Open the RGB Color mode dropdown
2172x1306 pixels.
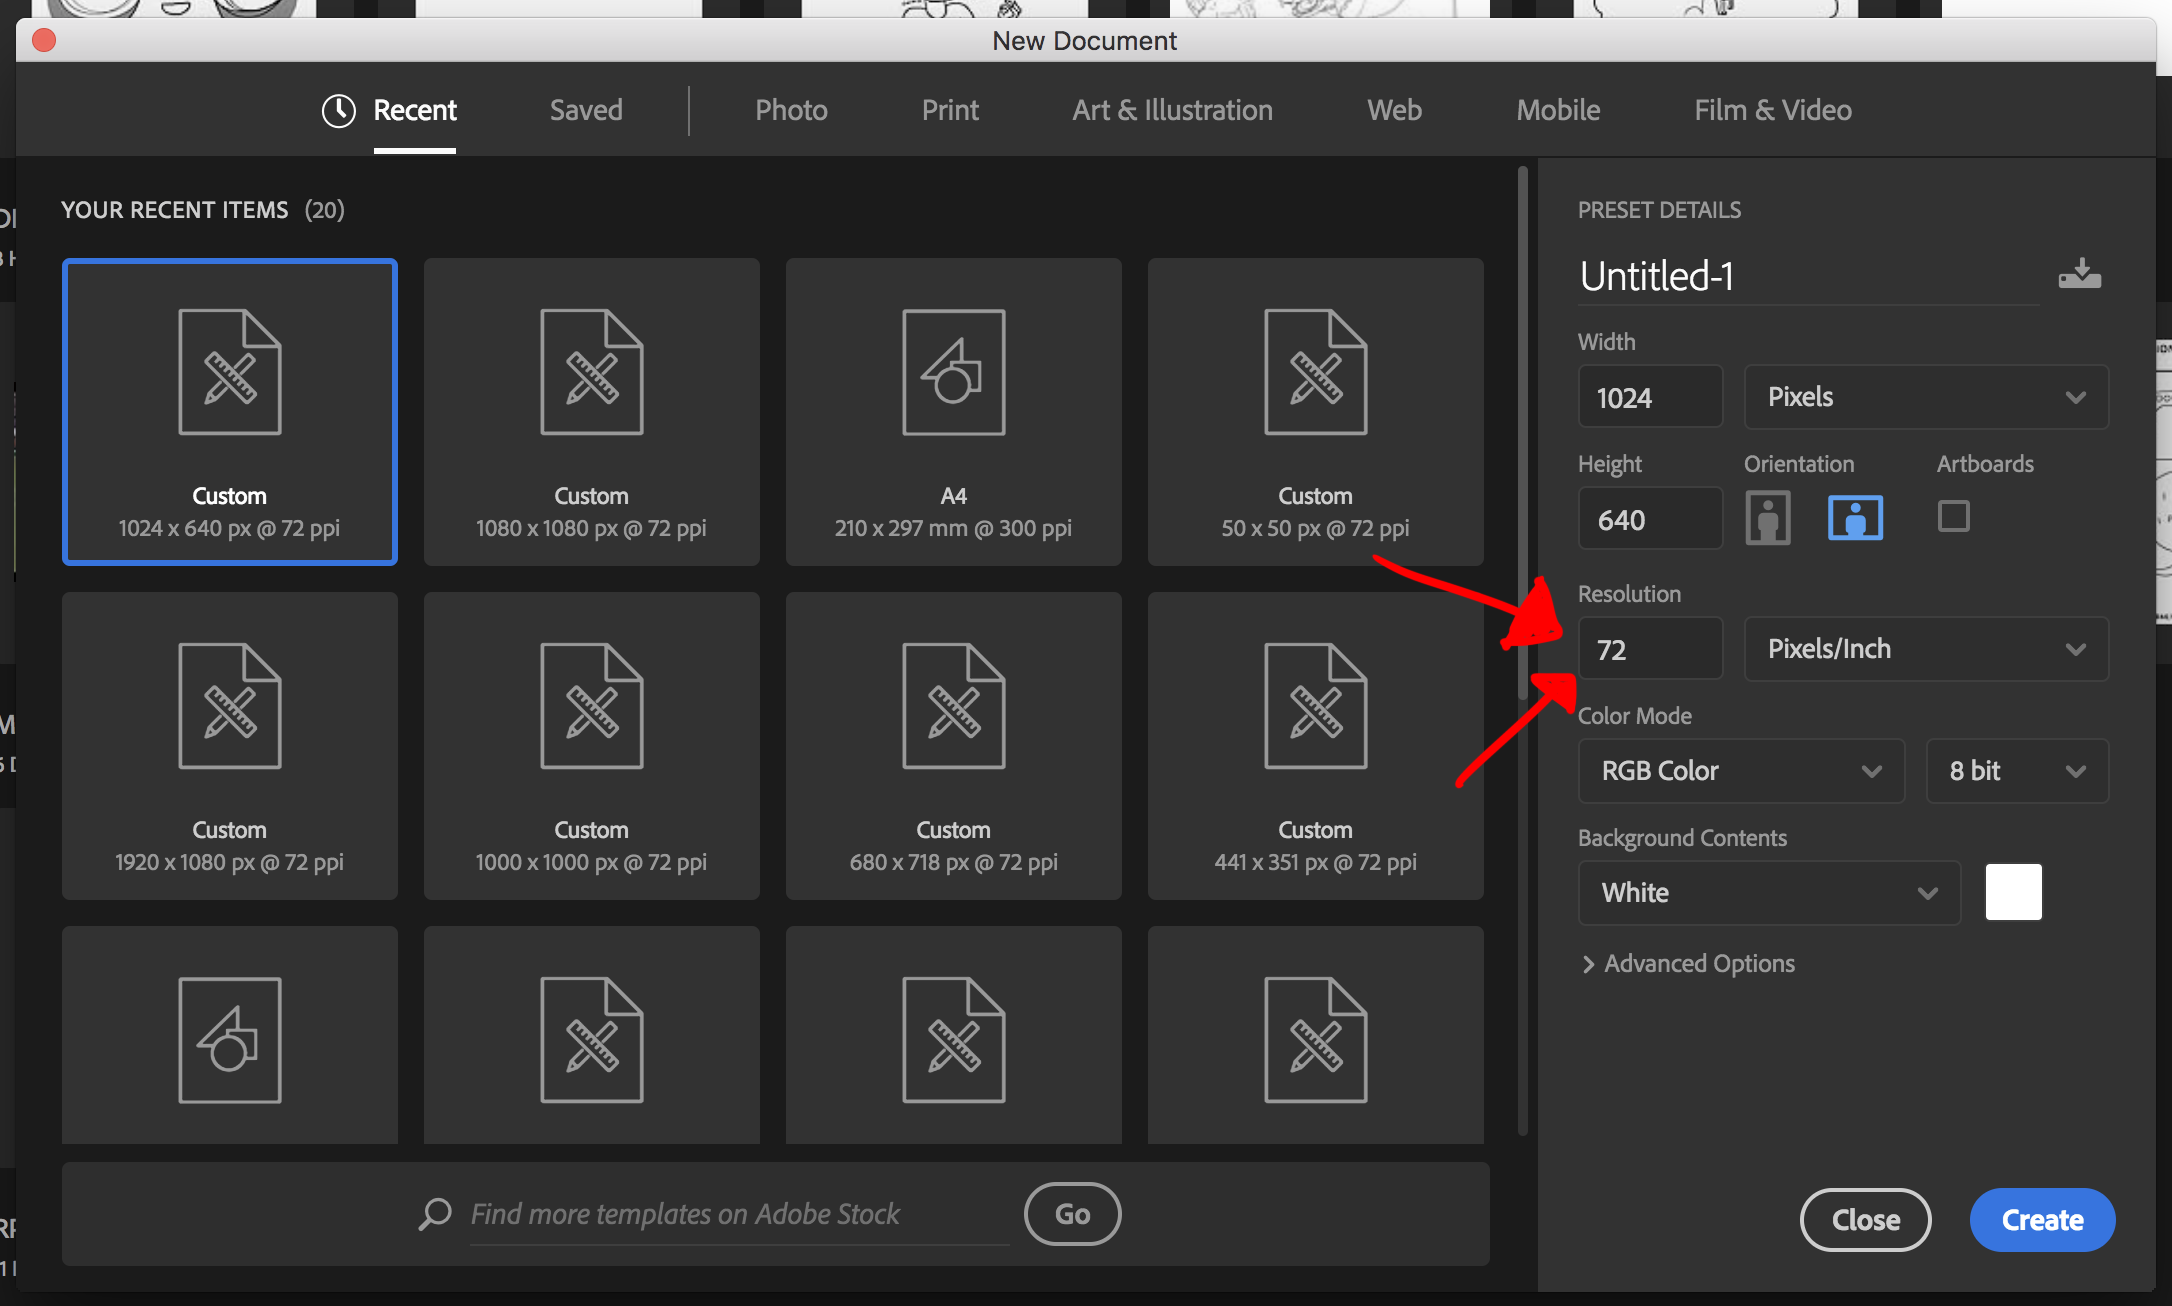tap(1740, 771)
